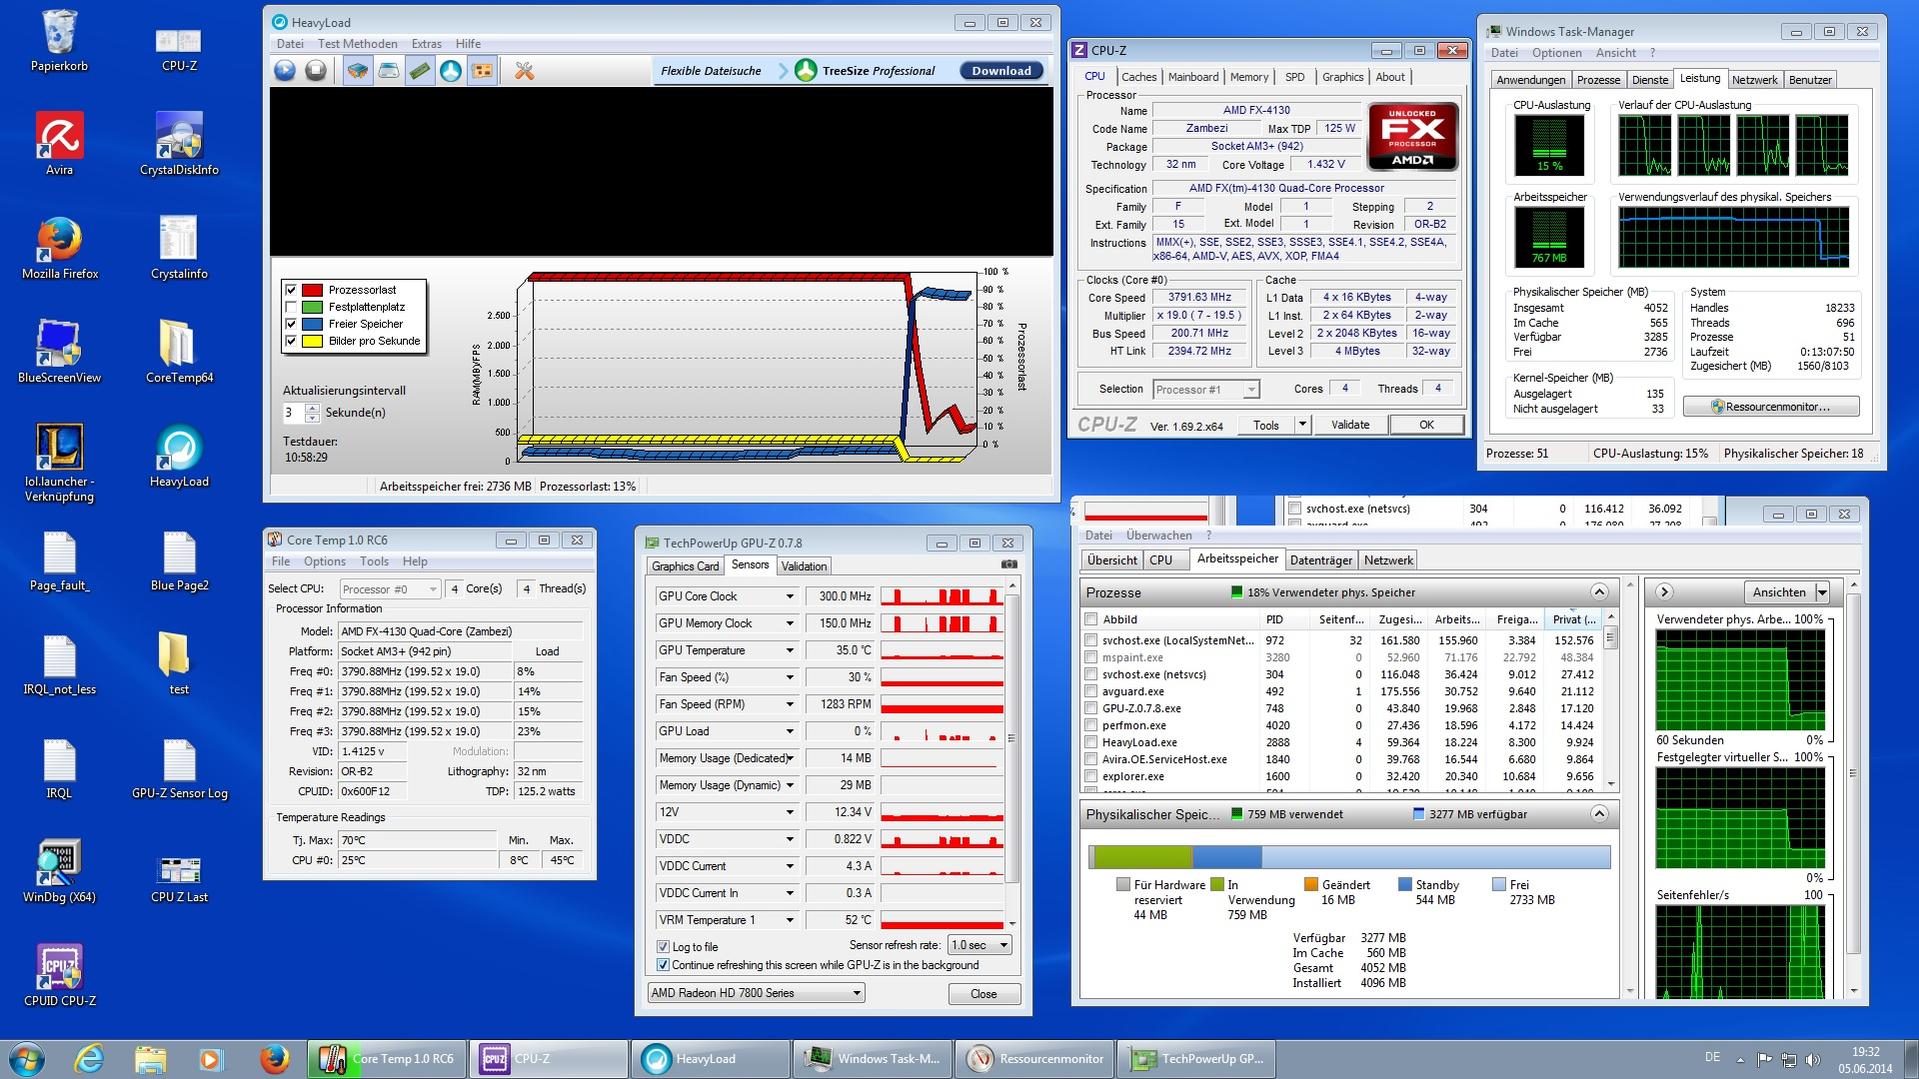This screenshot has height=1079, width=1919.
Task: Click the GPU-Z screenshot camera icon
Action: pyautogui.click(x=1009, y=565)
